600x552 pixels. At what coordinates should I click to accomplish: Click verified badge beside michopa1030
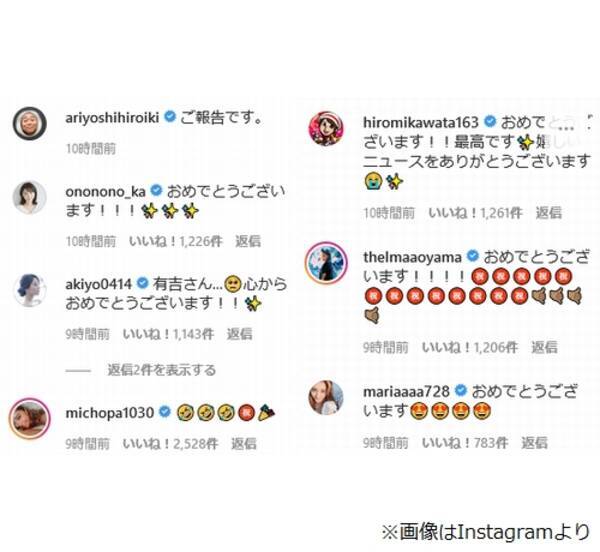coord(165,412)
